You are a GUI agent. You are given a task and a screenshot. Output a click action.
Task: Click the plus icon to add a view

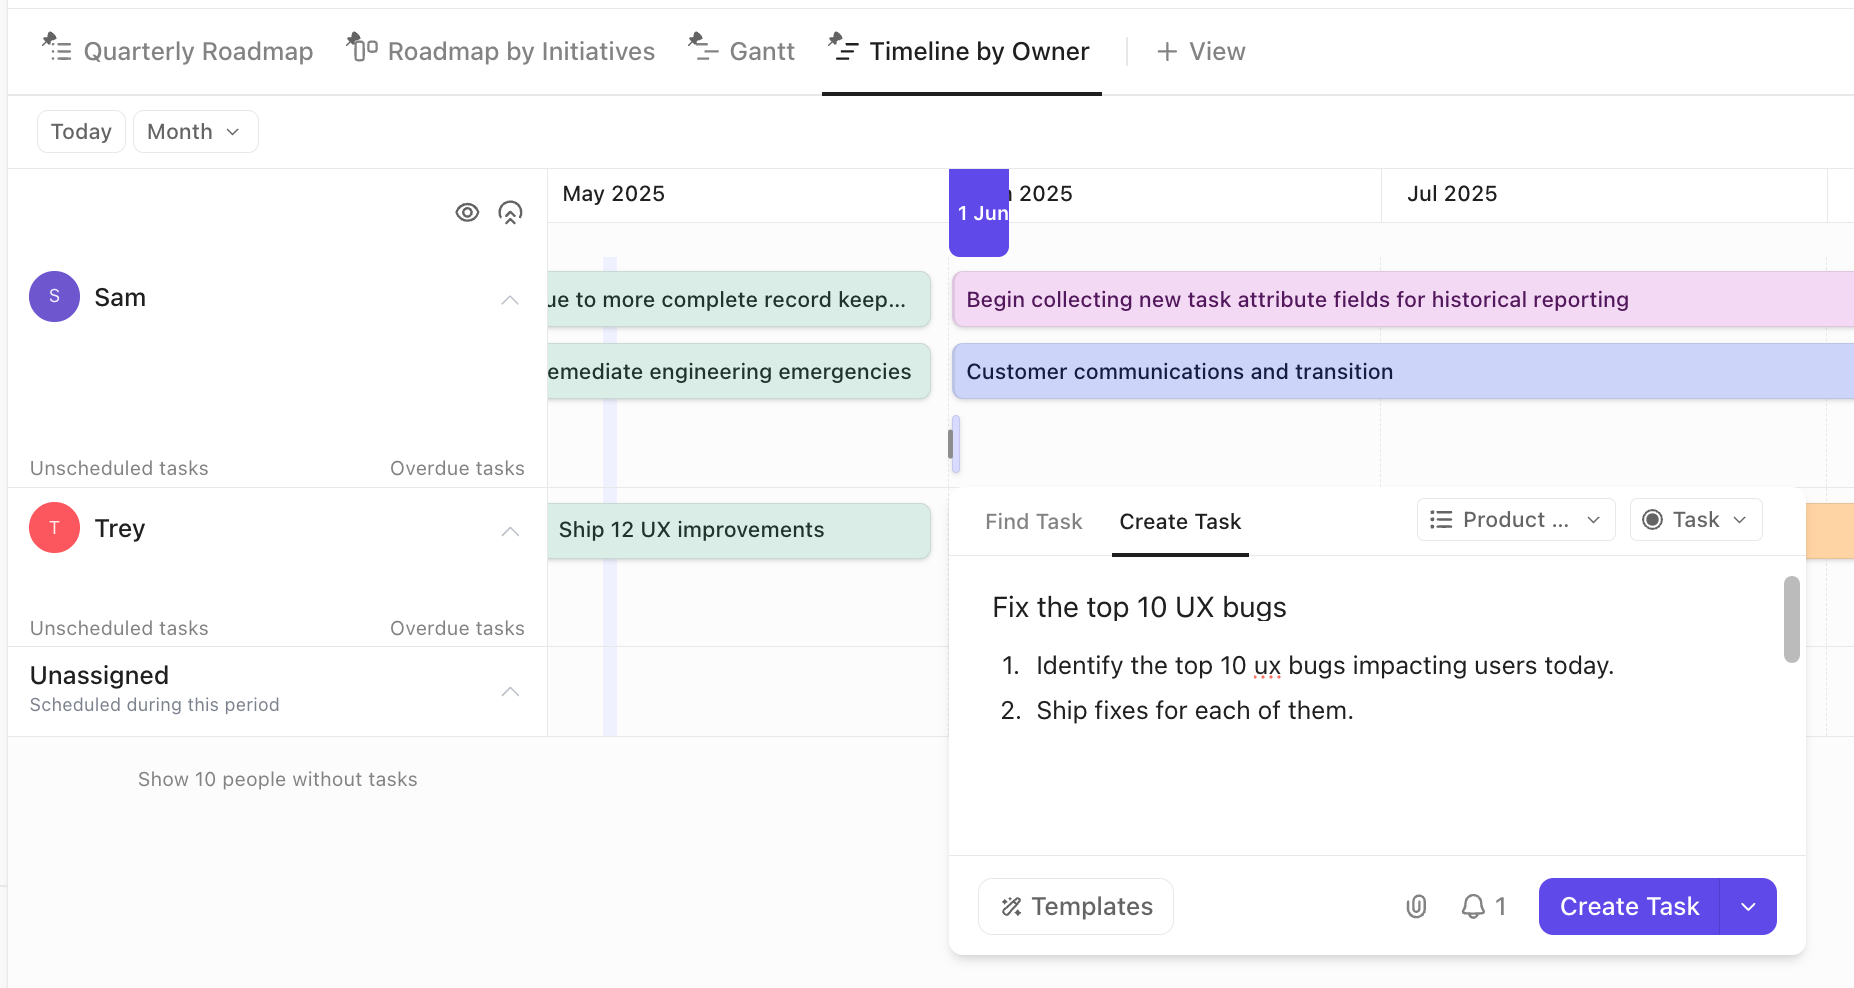pos(1166,52)
